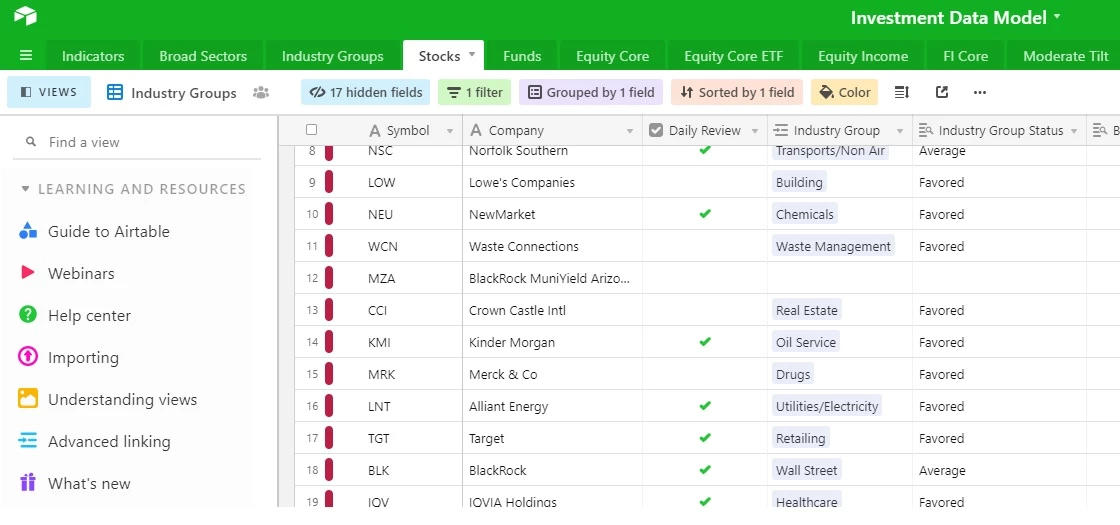Viewport: 1120px width, 525px height.
Task: Switch to the Broad Sectors tab
Action: [x=203, y=56]
